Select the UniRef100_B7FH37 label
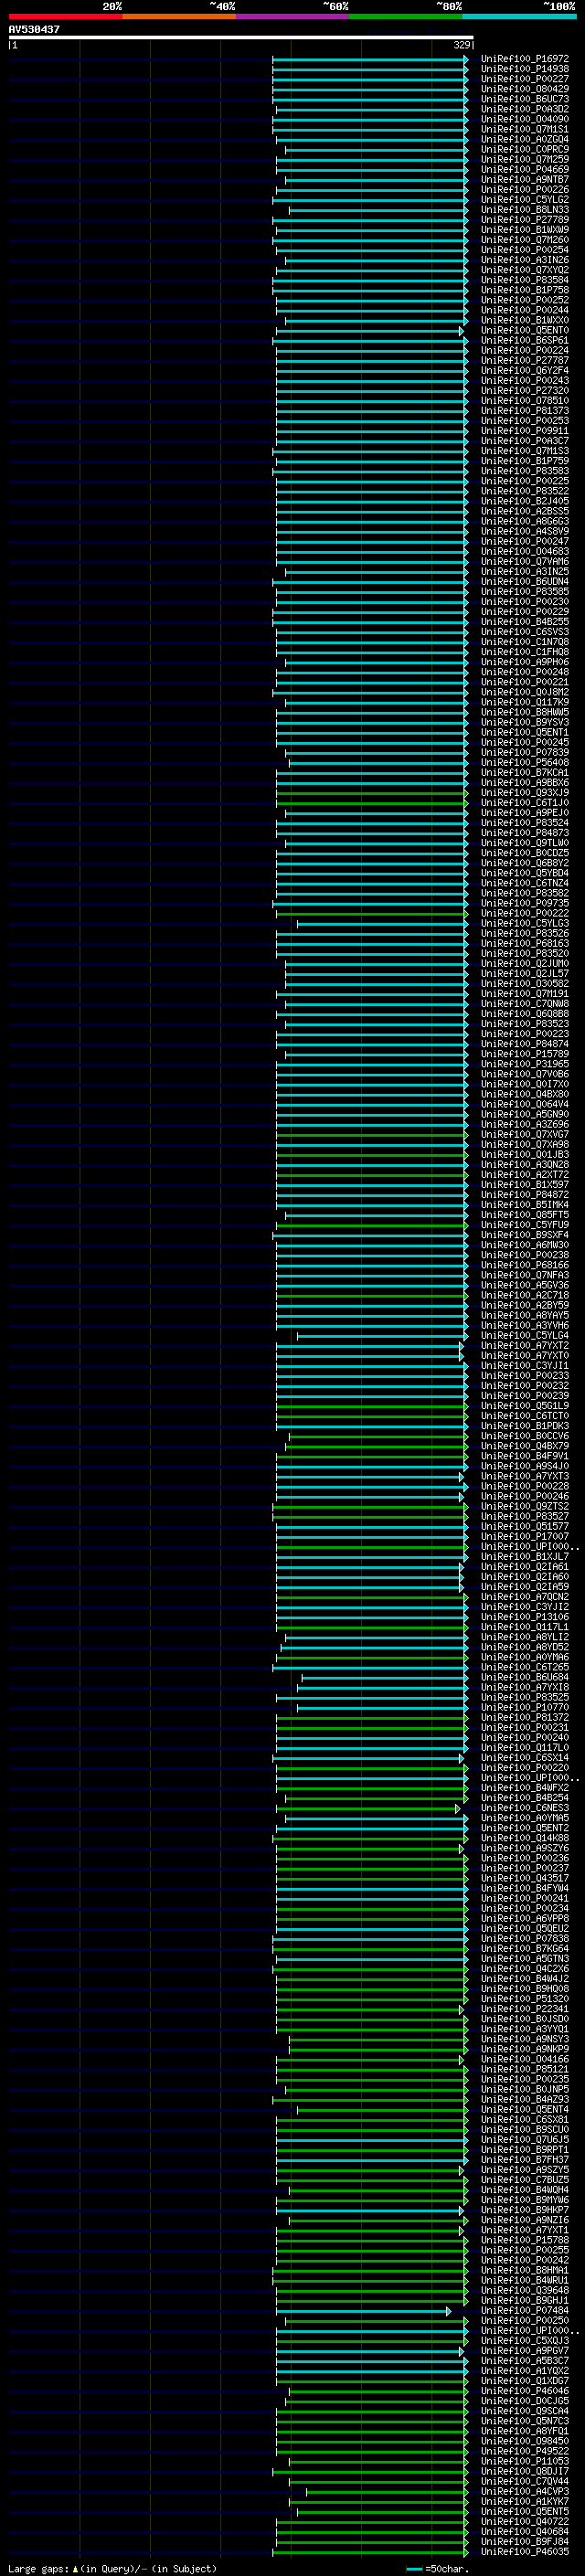Screen dimensions: 585x2576 pyautogui.click(x=524, y=2160)
